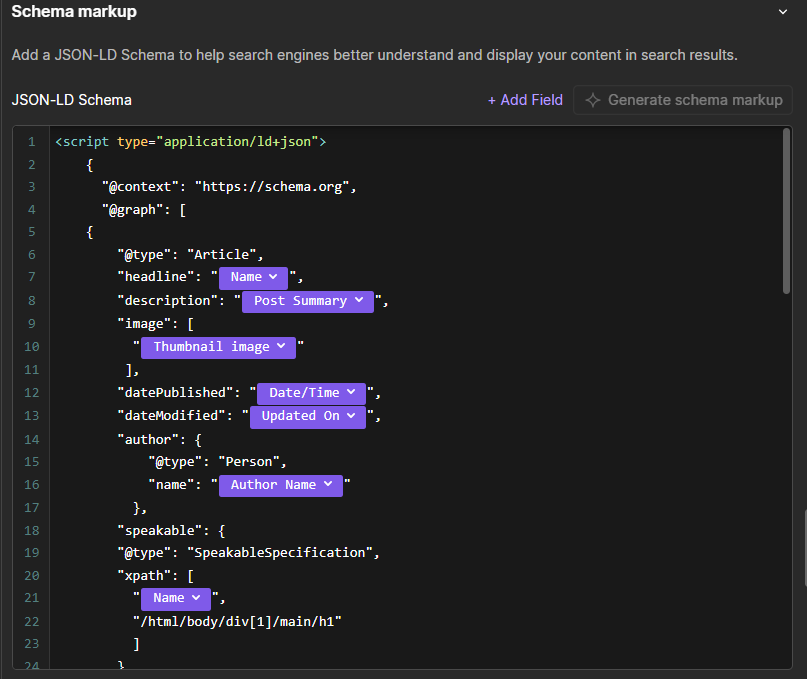Click the chevron on the Author Name pill
Screen dimensions: 807x679
tap(330, 484)
